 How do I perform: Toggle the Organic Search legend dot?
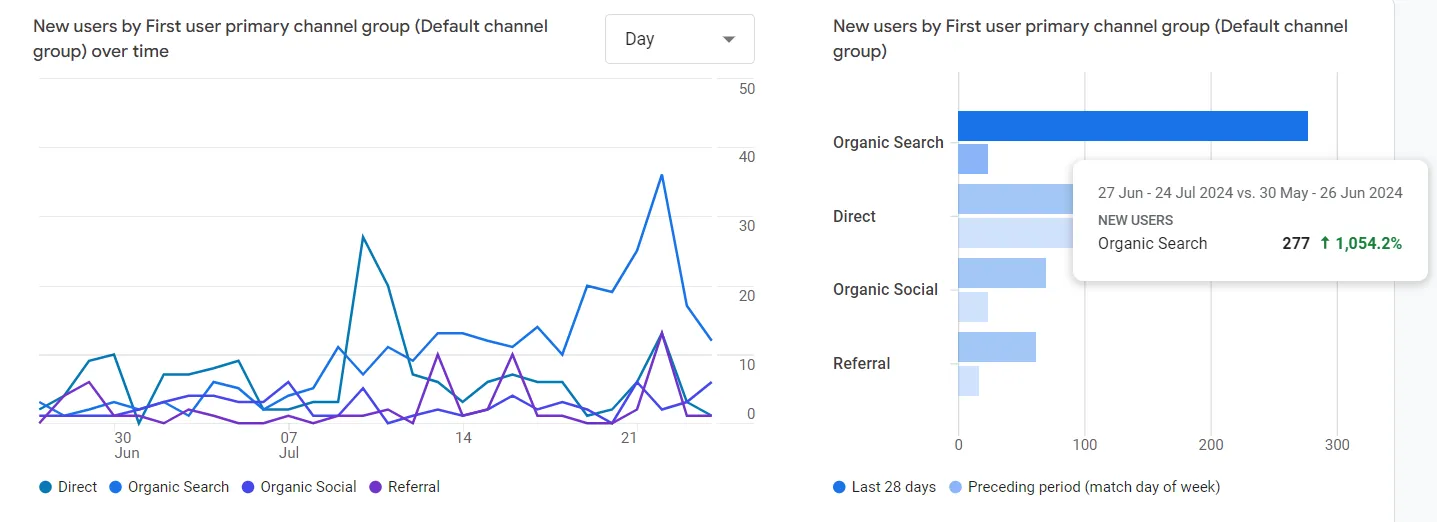pyautogui.click(x=115, y=487)
